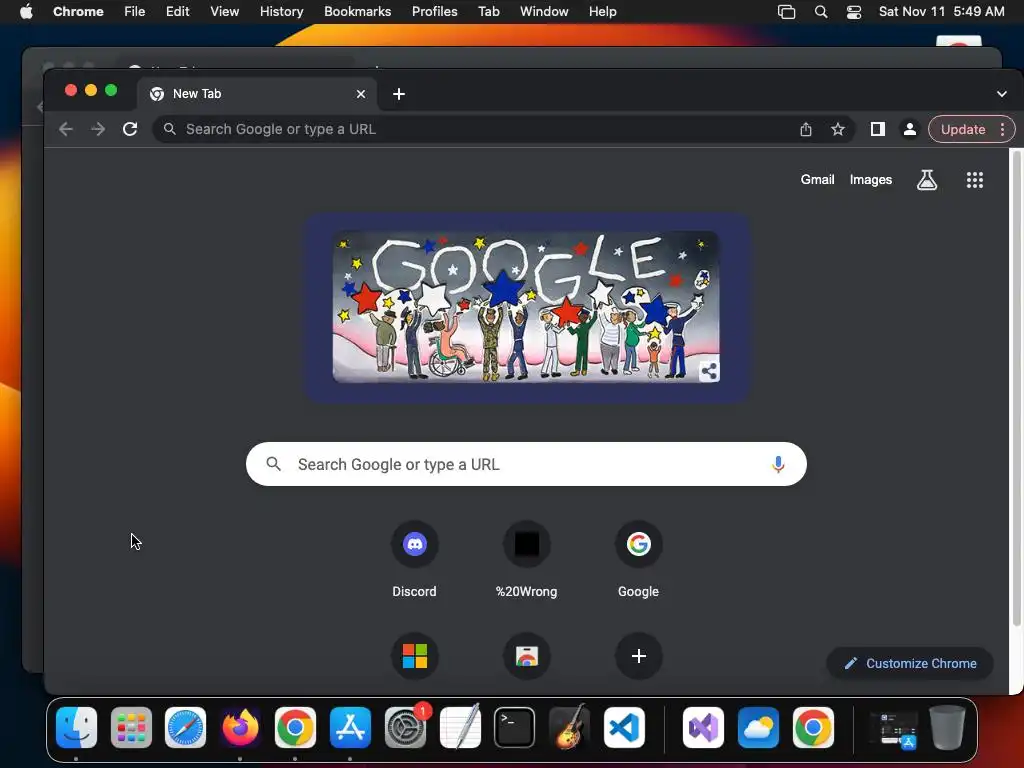
Task: Click the Google search box on page
Action: coord(526,464)
